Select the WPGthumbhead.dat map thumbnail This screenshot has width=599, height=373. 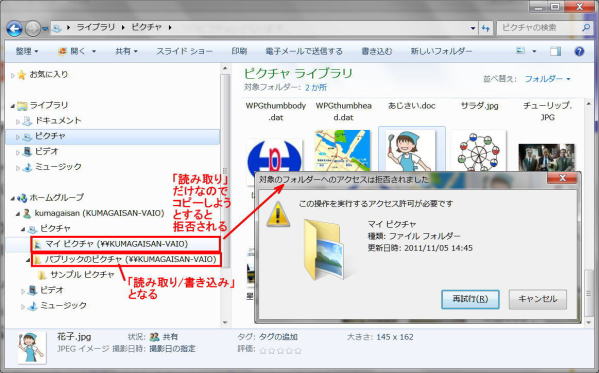pyautogui.click(x=343, y=150)
